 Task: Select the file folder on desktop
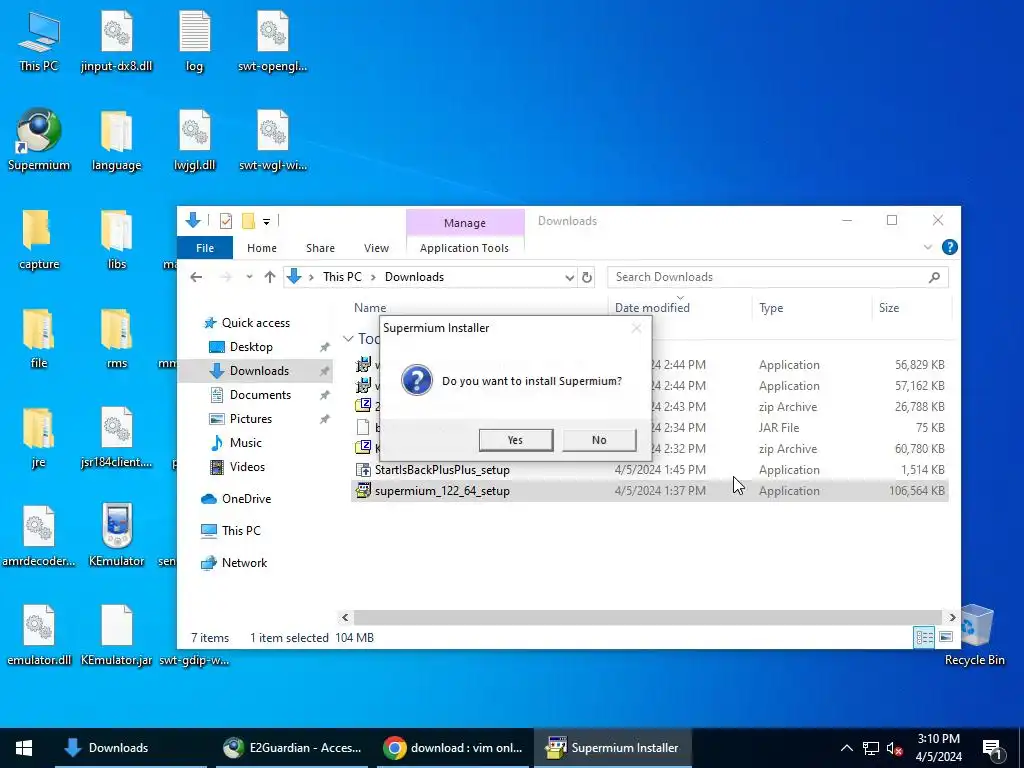pyautogui.click(x=39, y=339)
